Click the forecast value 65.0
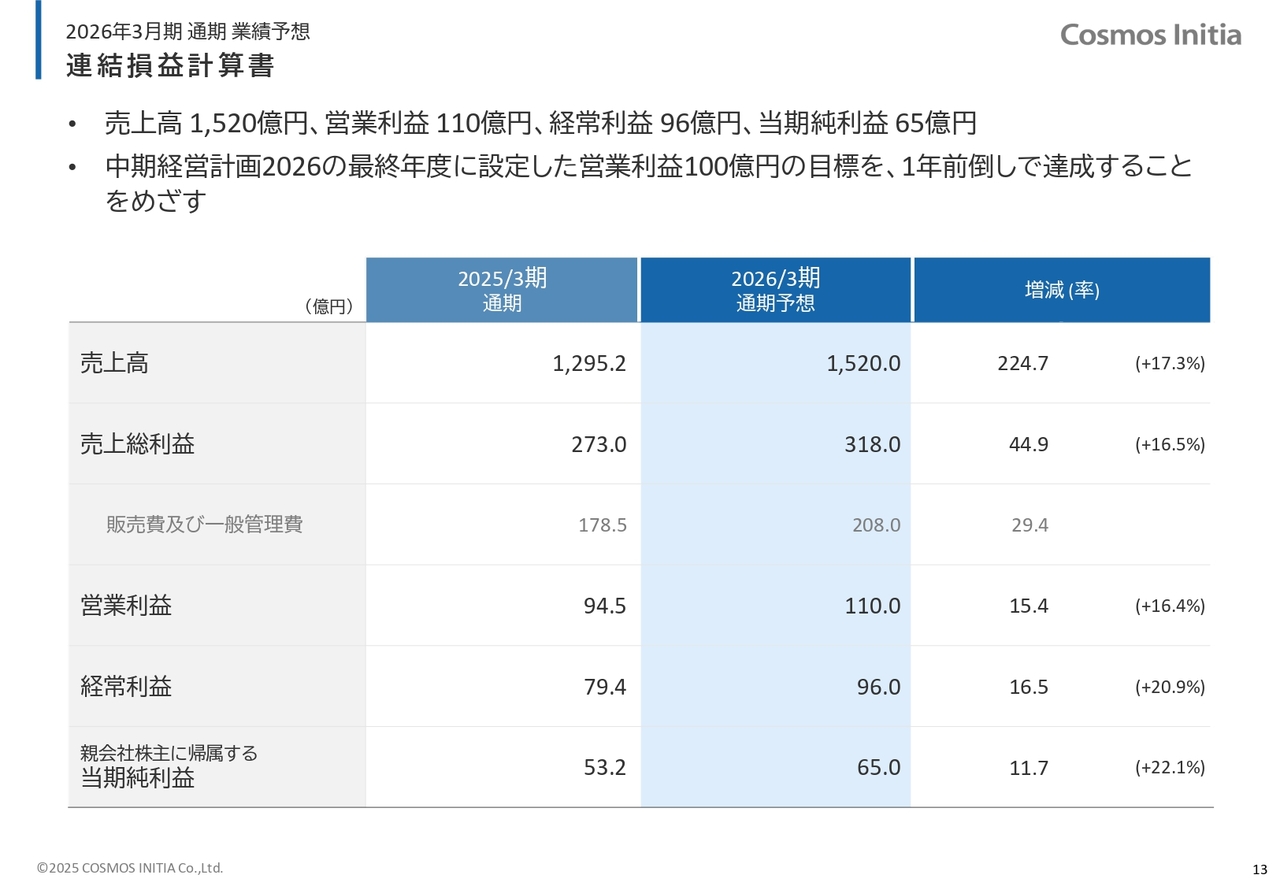Image resolution: width=1280 pixels, height=886 pixels. (x=879, y=768)
